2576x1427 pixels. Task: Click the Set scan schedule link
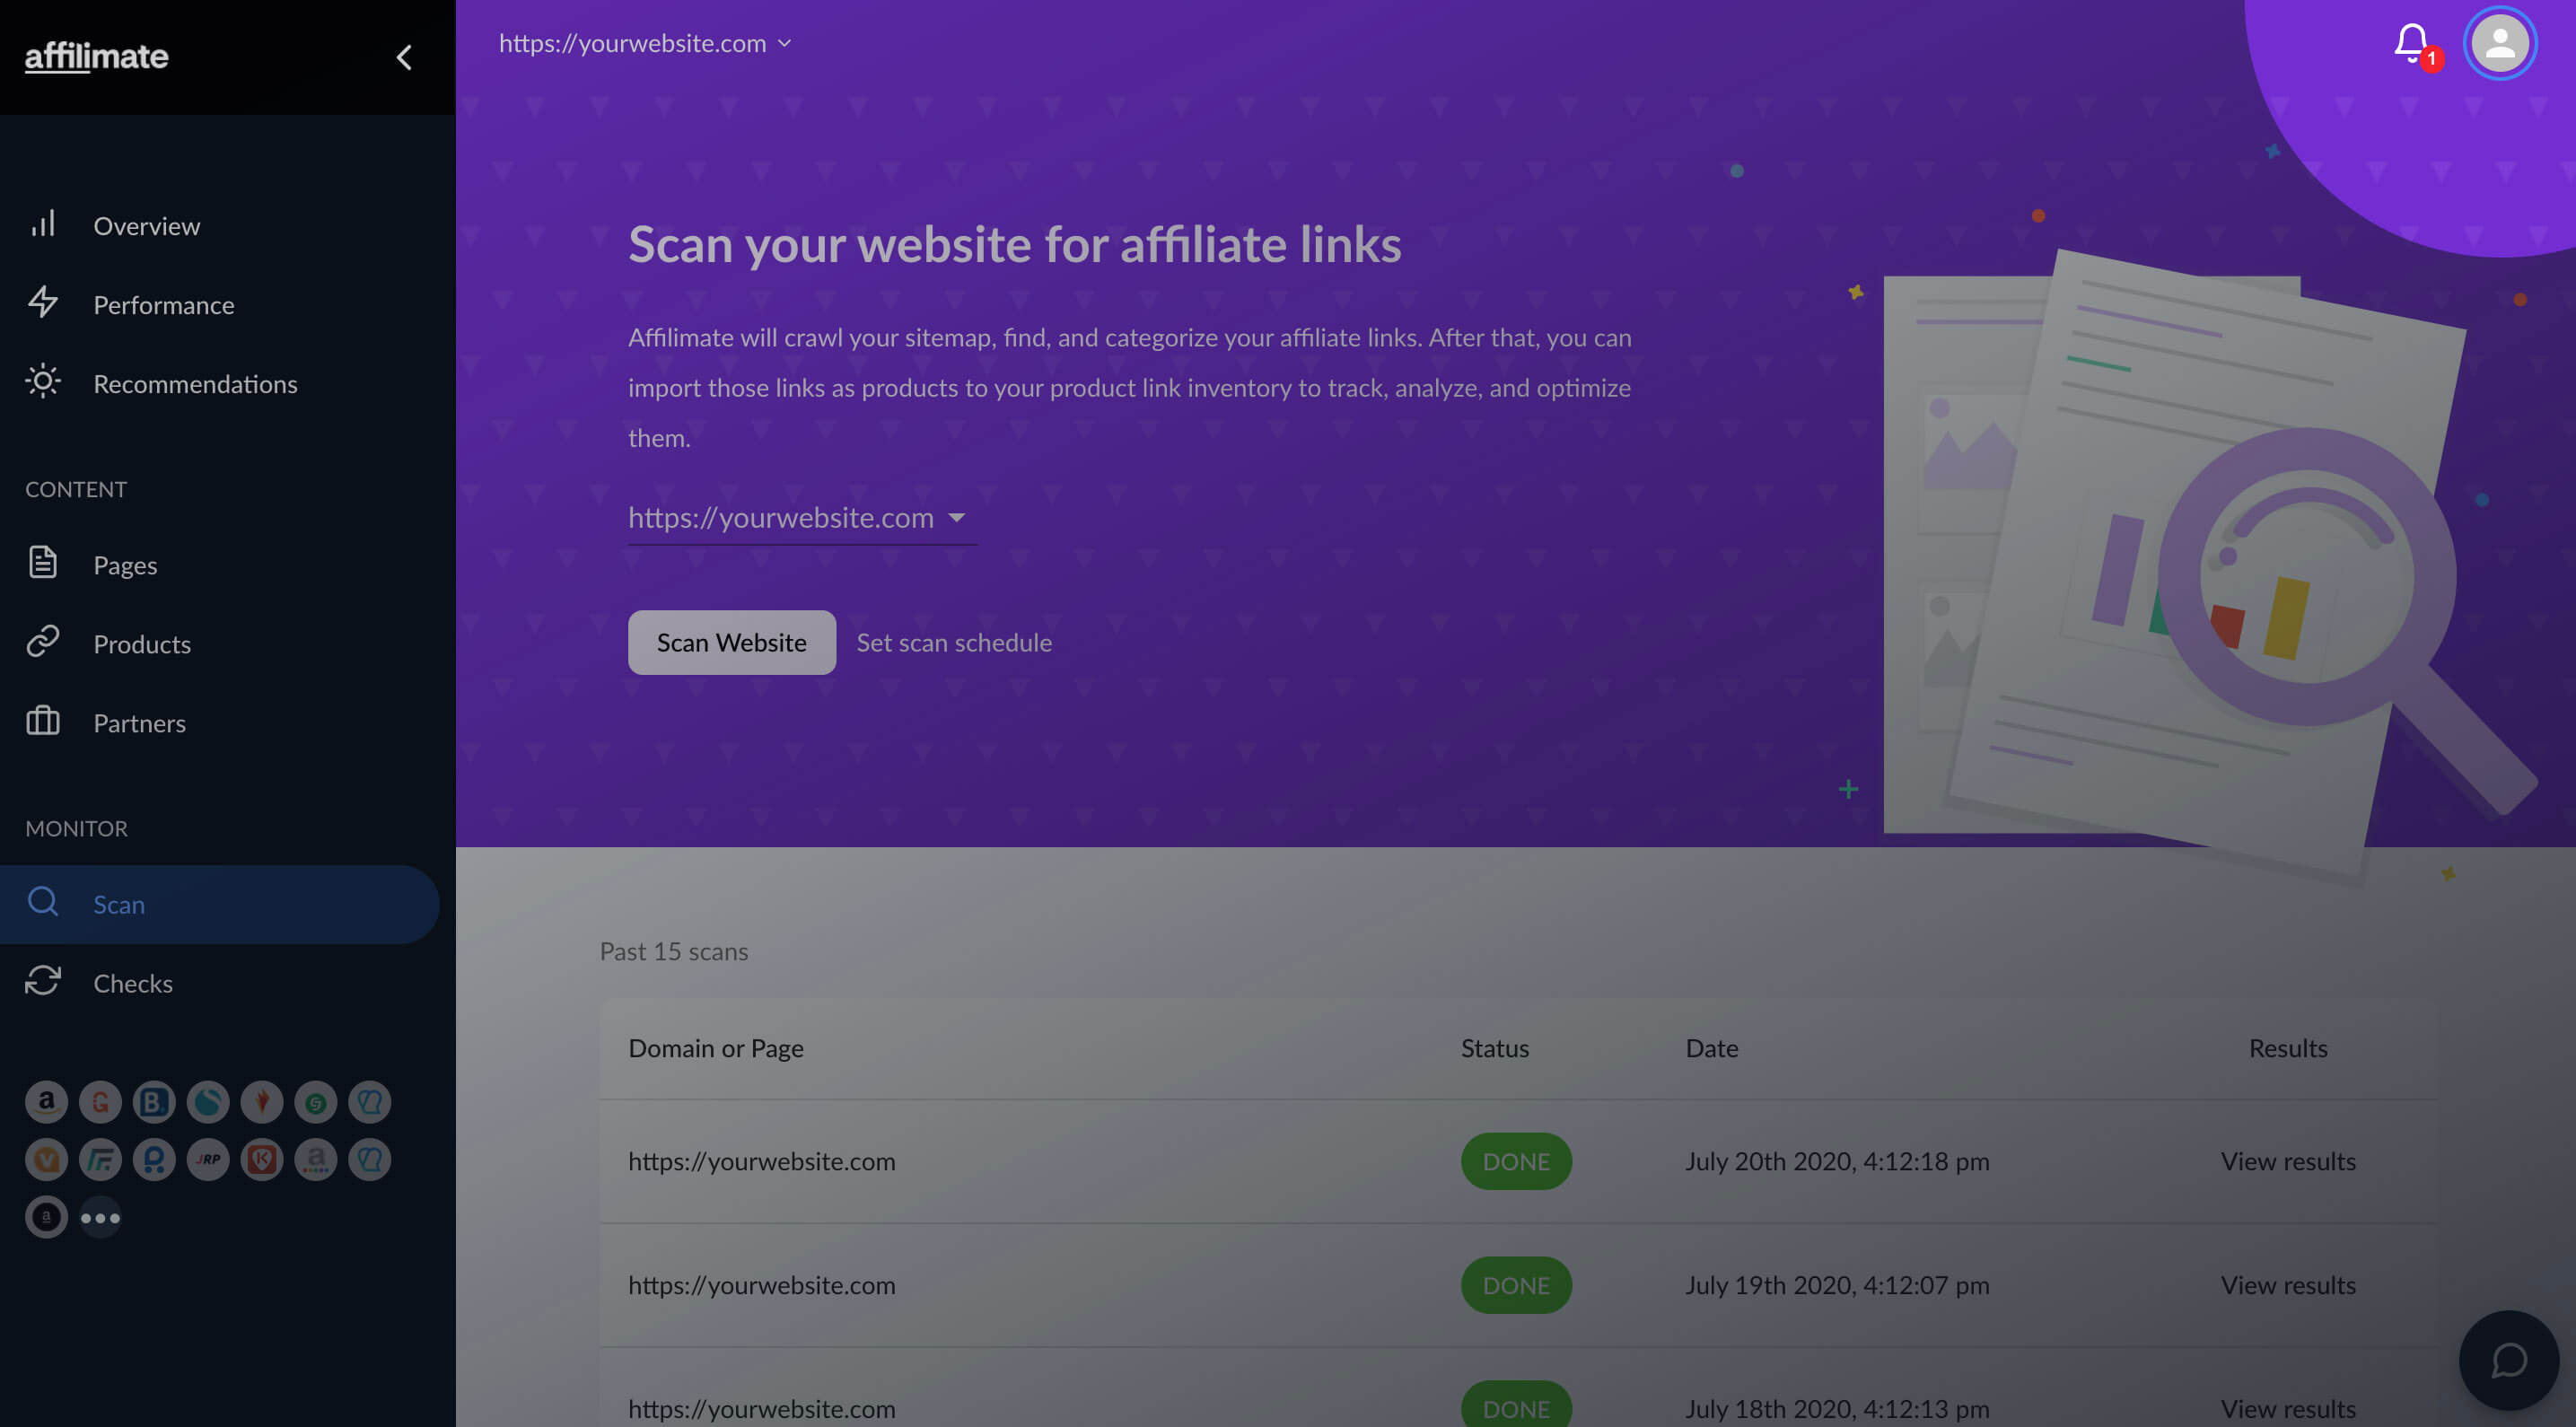tap(954, 642)
